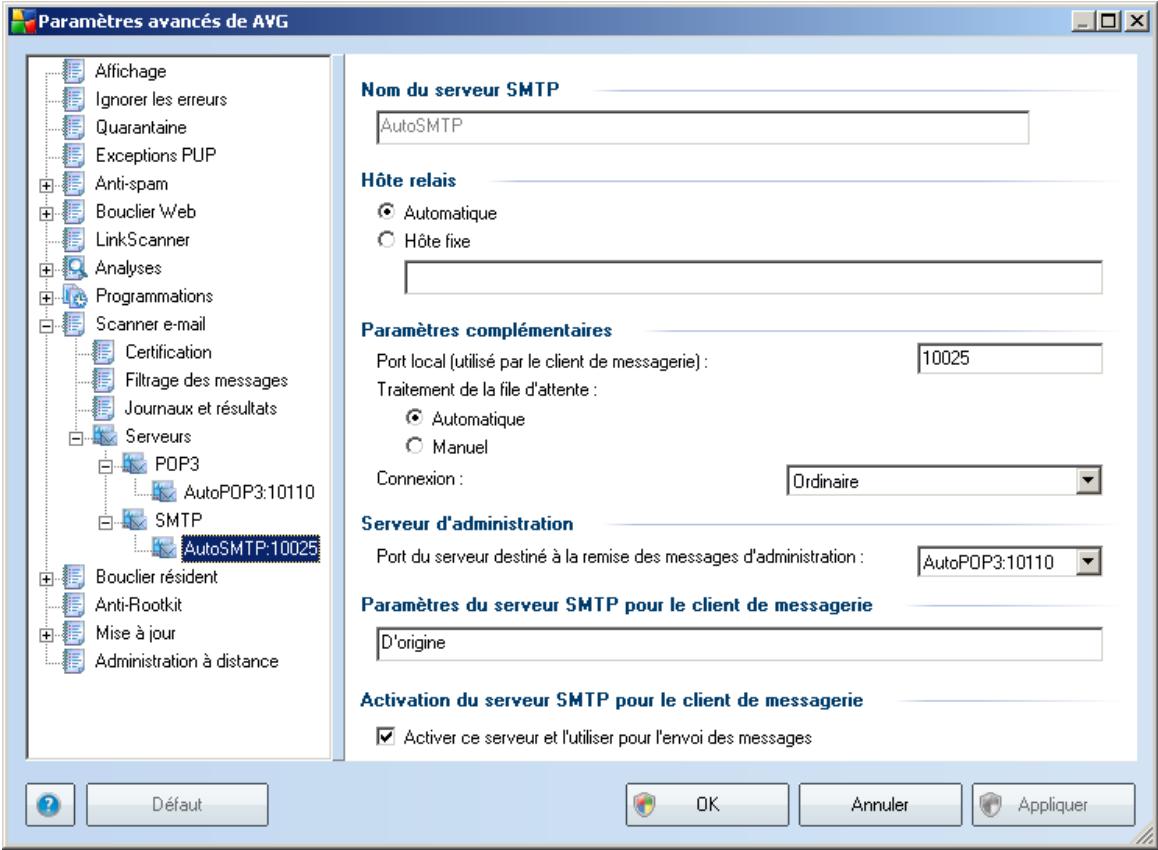
Task: Click the D'origine SMTP parameters field
Action: click(x=739, y=643)
